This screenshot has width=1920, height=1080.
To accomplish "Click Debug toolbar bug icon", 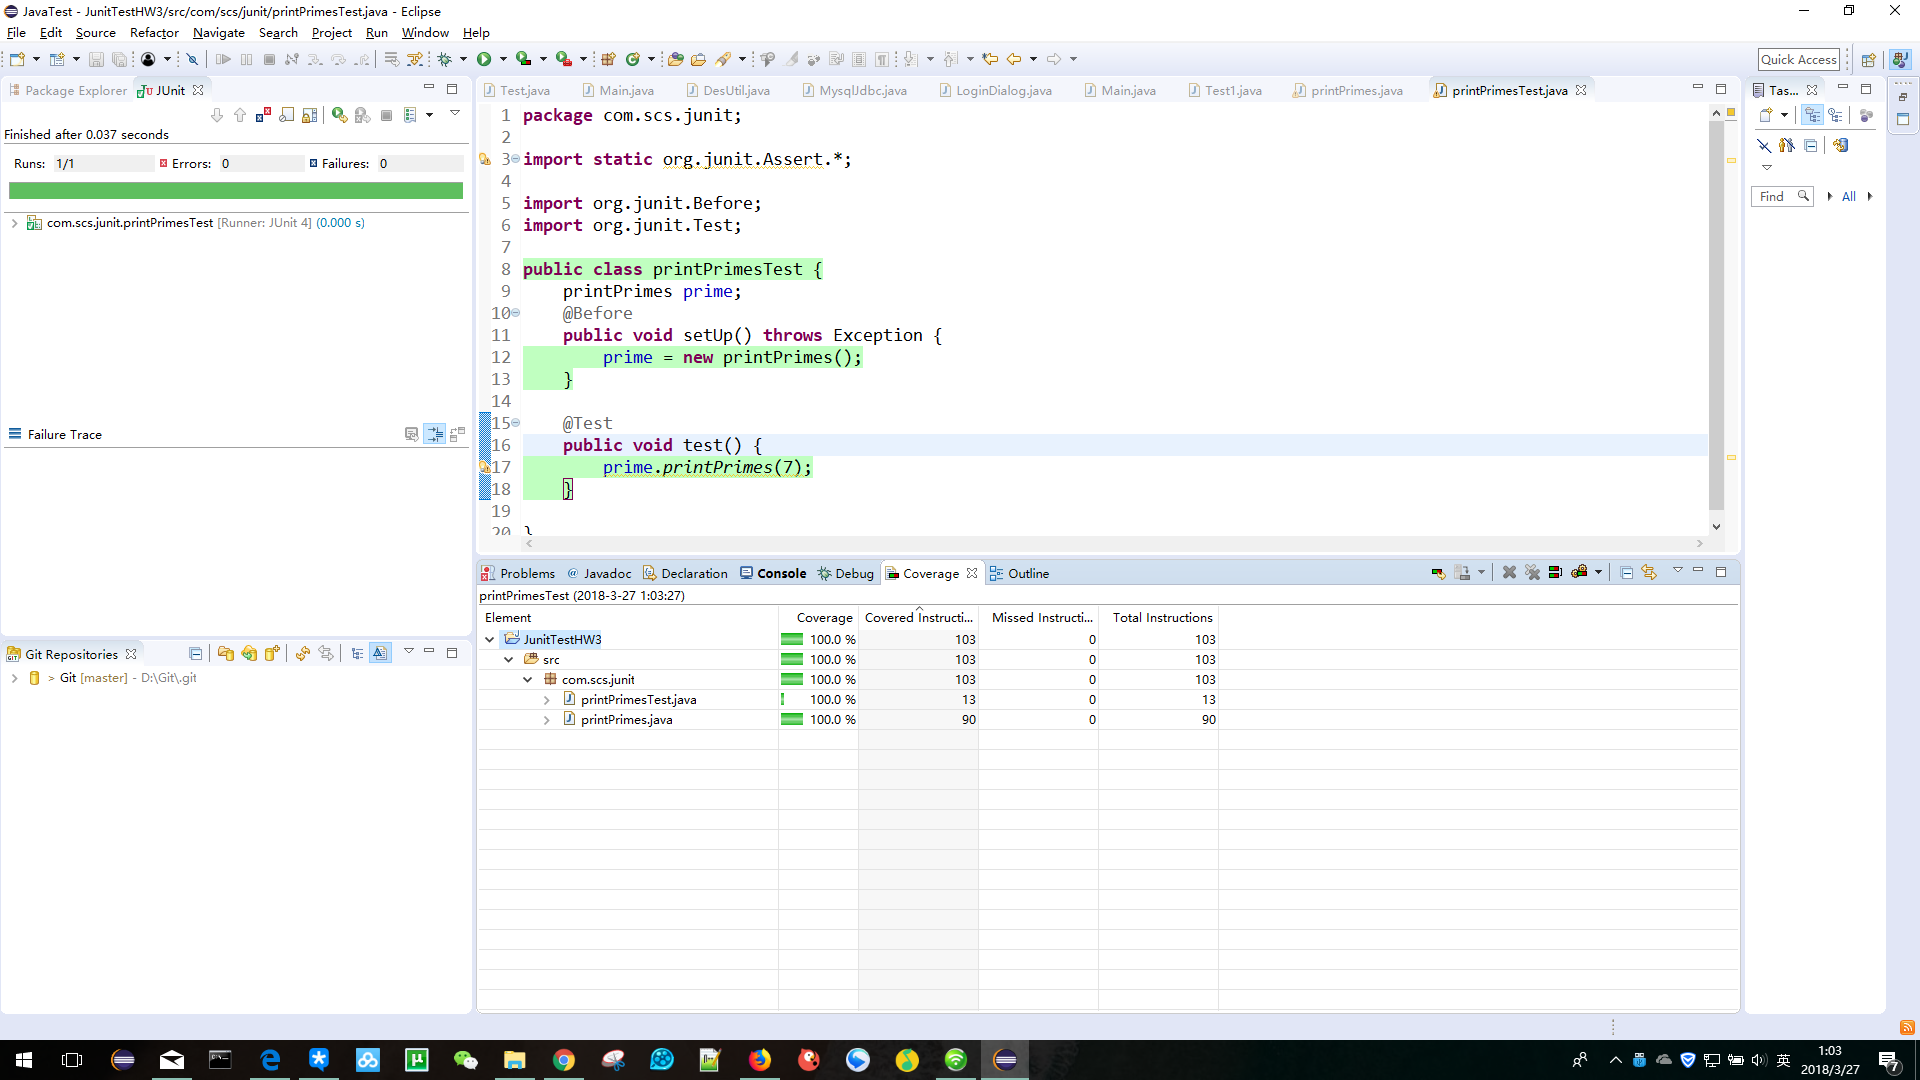I will [x=445, y=59].
